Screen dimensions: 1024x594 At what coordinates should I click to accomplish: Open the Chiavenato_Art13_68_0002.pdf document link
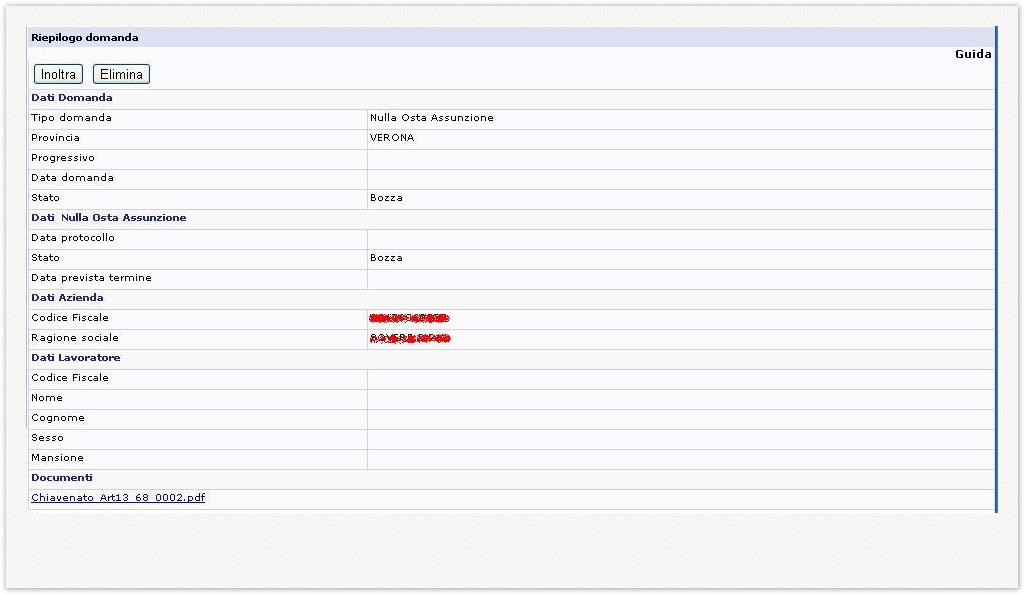(118, 498)
